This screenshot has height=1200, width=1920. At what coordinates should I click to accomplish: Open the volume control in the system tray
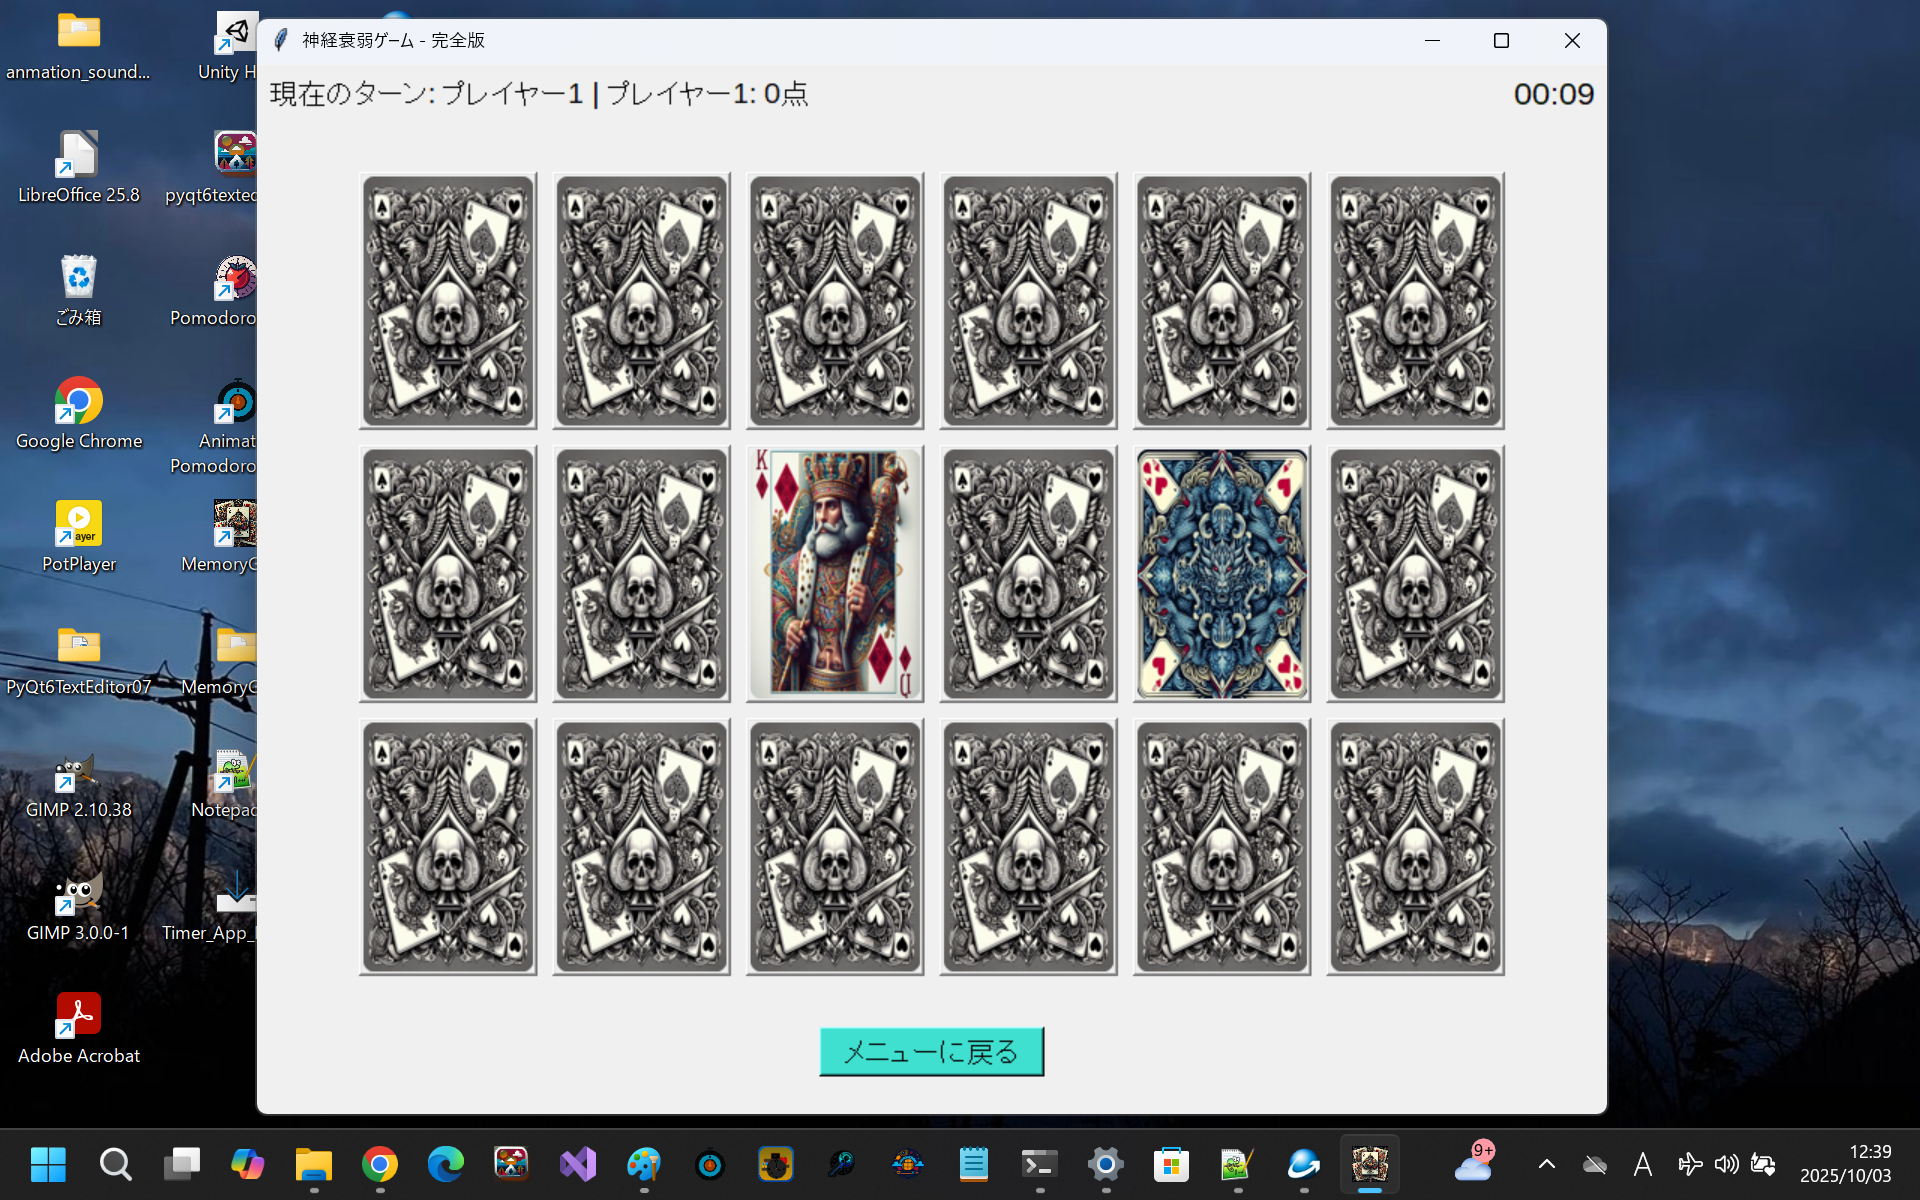[1726, 1164]
